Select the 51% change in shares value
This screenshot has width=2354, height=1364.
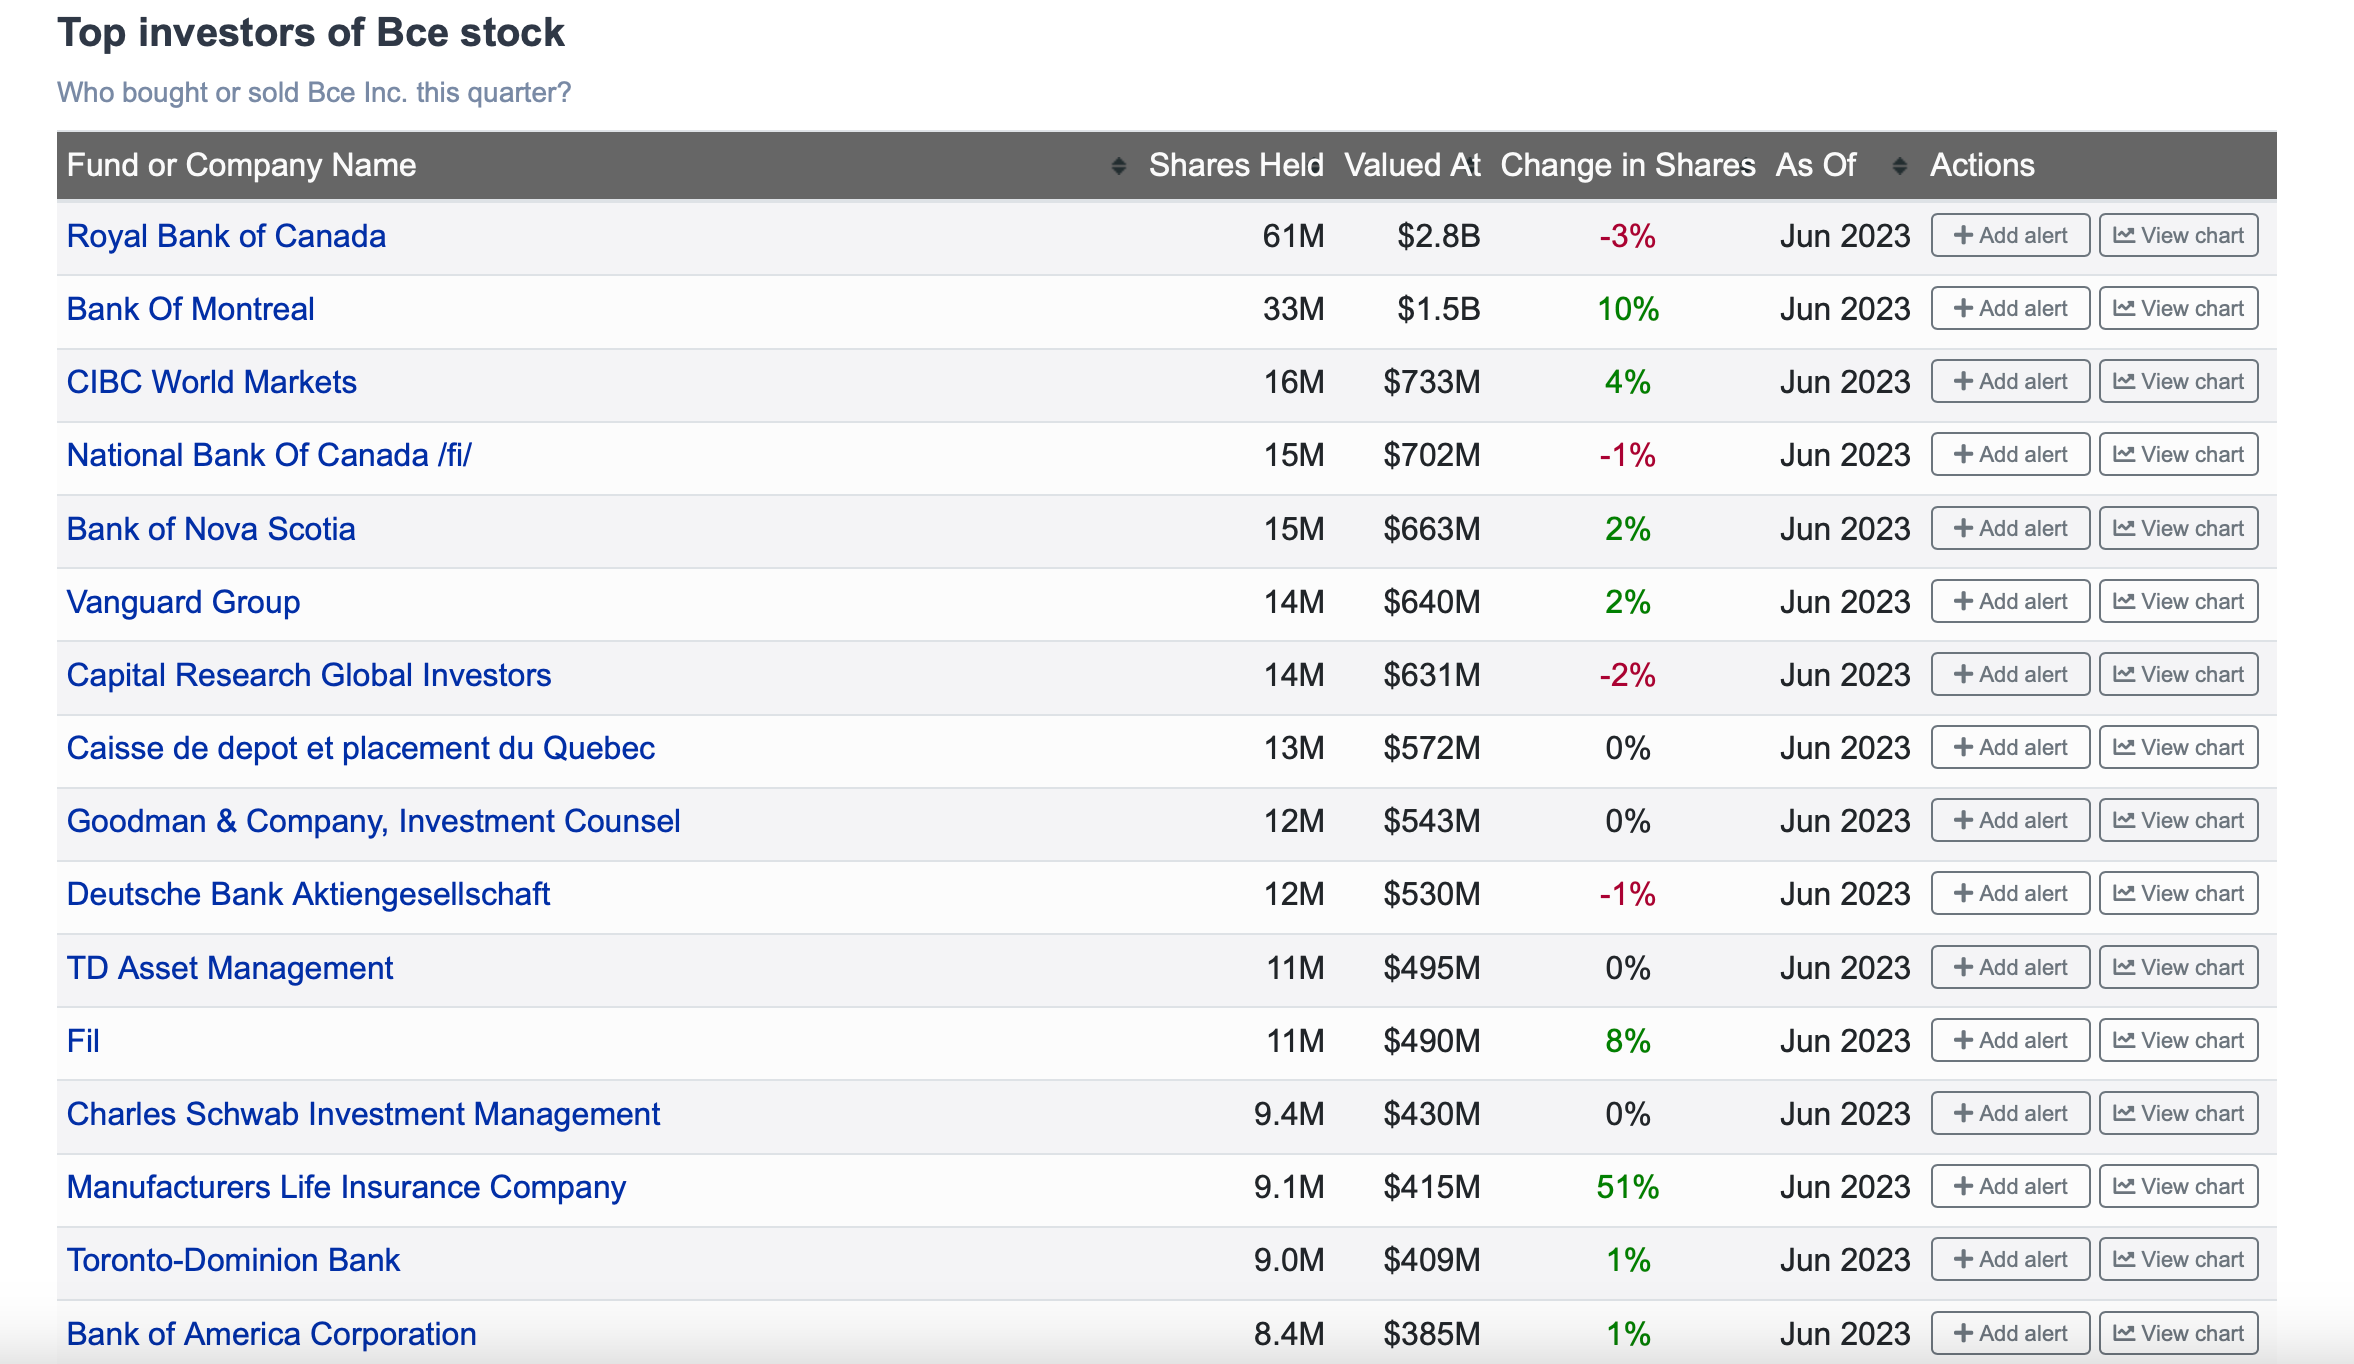tap(1628, 1187)
